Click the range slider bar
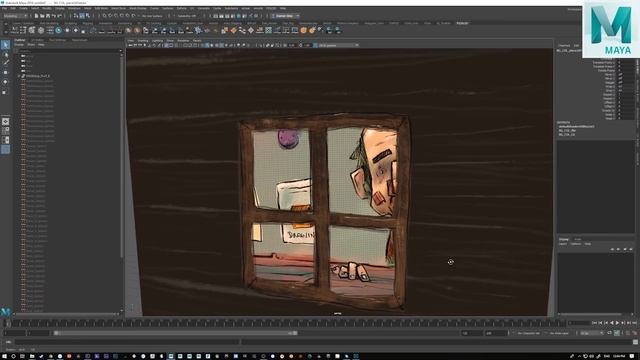 [x=176, y=333]
